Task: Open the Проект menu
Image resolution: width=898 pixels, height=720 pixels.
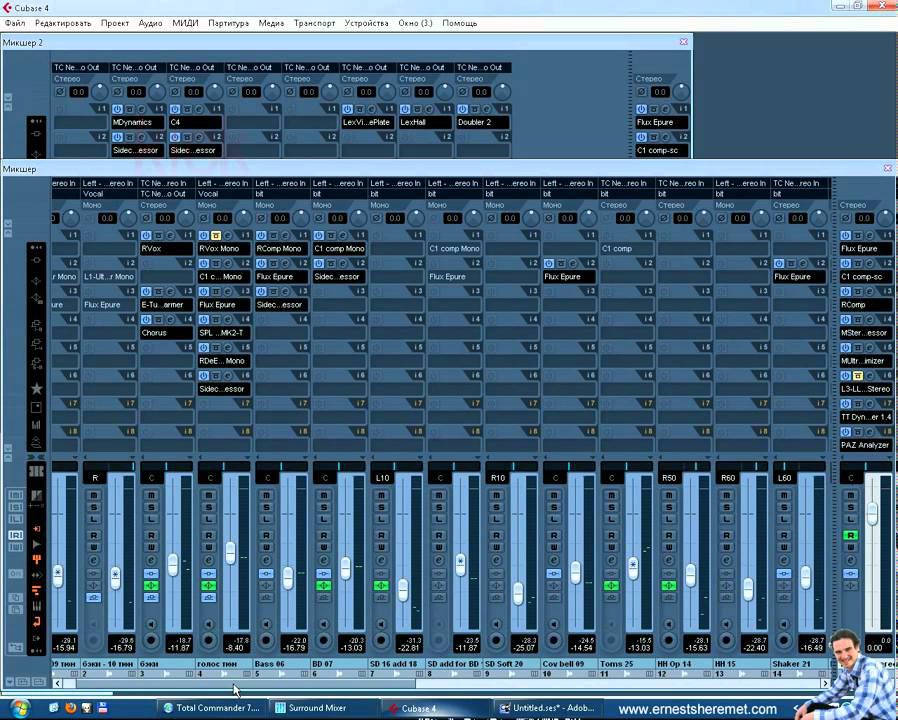Action: pos(115,23)
